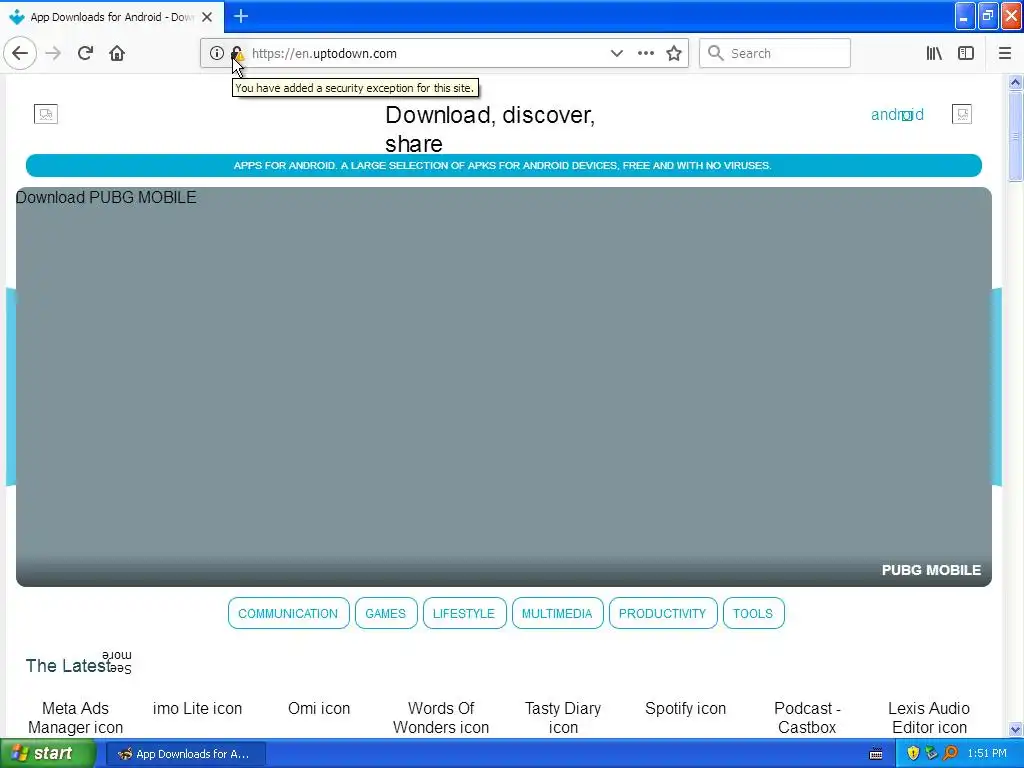Open page actions three-dot menu
Image resolution: width=1024 pixels, height=768 pixels.
[645, 53]
